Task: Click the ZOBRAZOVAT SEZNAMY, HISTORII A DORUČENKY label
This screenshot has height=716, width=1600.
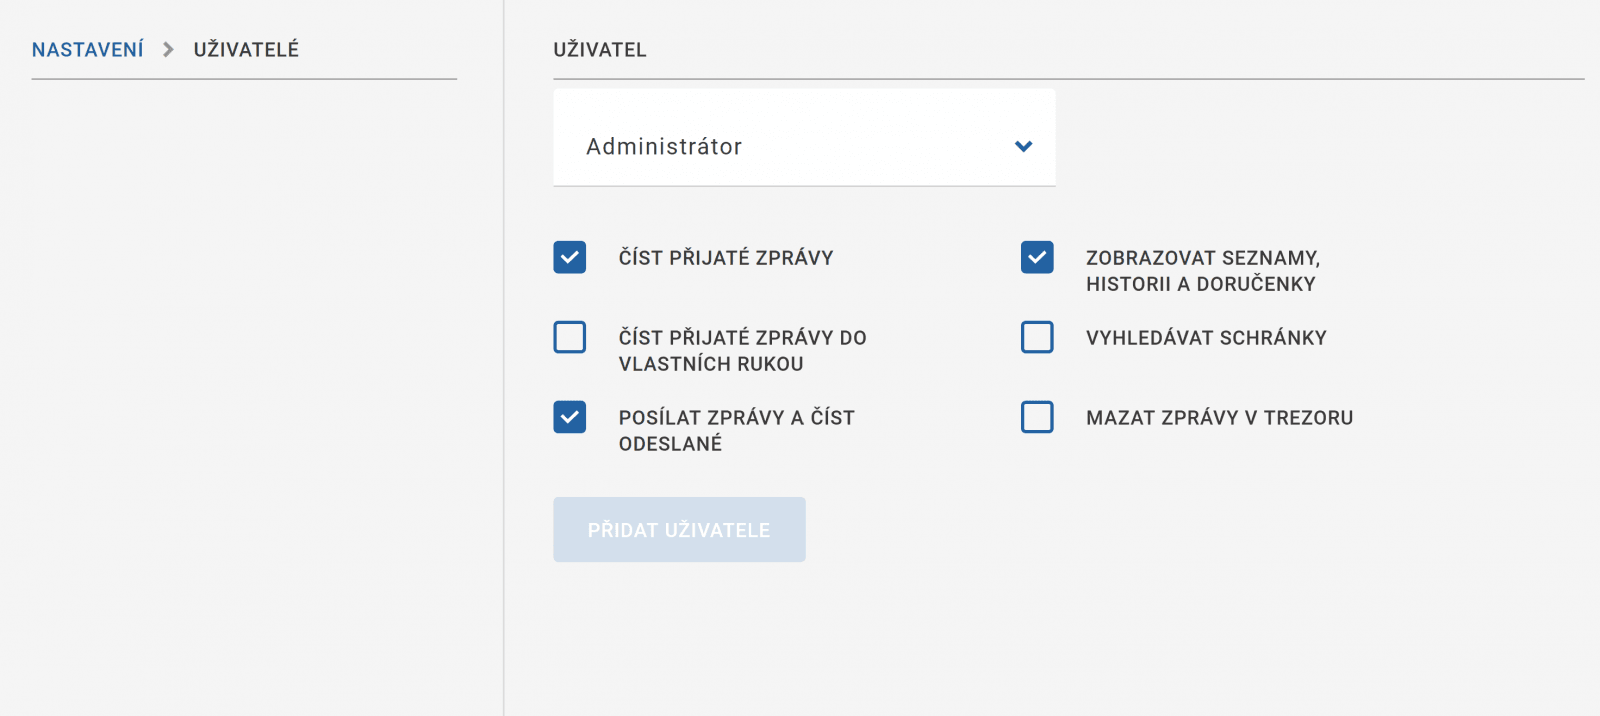Action: [x=1202, y=271]
